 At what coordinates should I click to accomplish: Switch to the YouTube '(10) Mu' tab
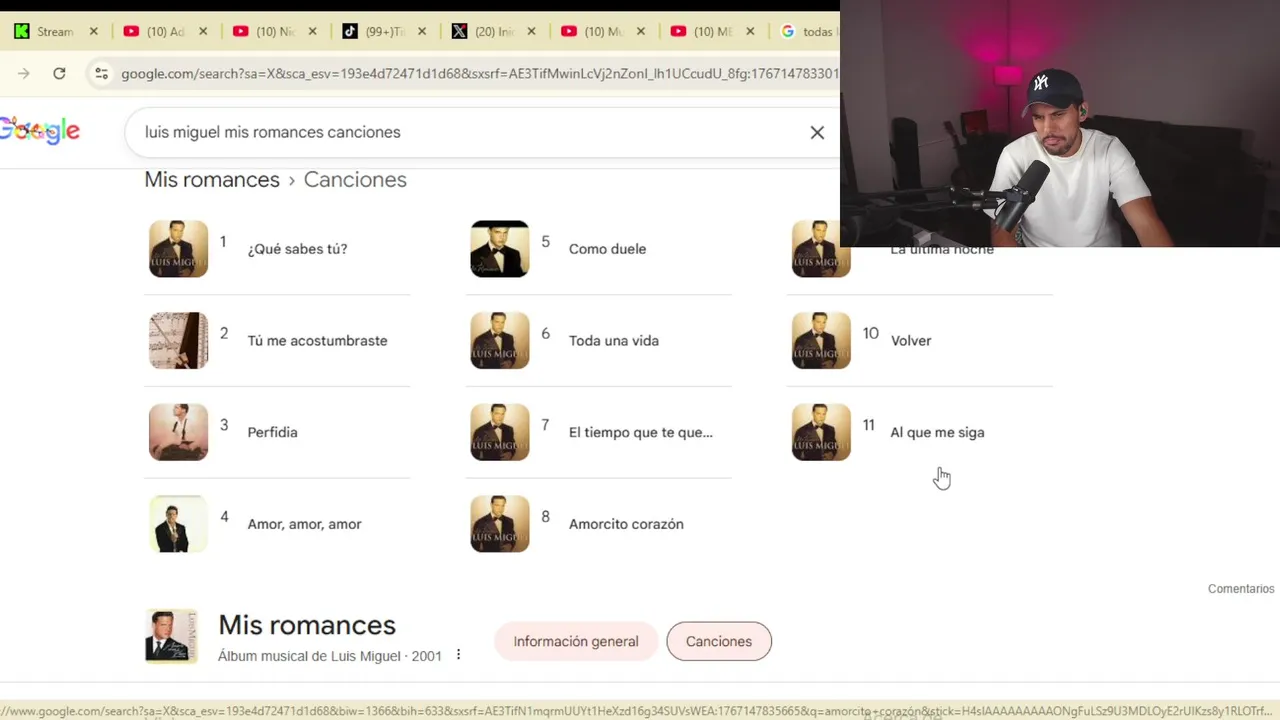(603, 32)
